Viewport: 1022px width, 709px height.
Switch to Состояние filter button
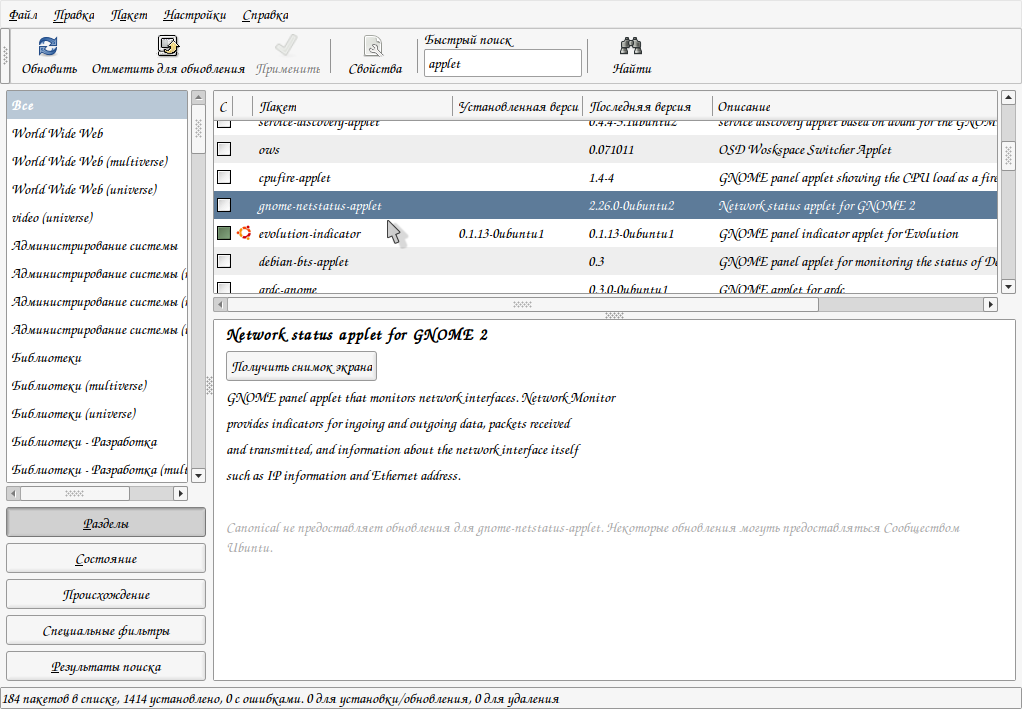click(x=106, y=559)
